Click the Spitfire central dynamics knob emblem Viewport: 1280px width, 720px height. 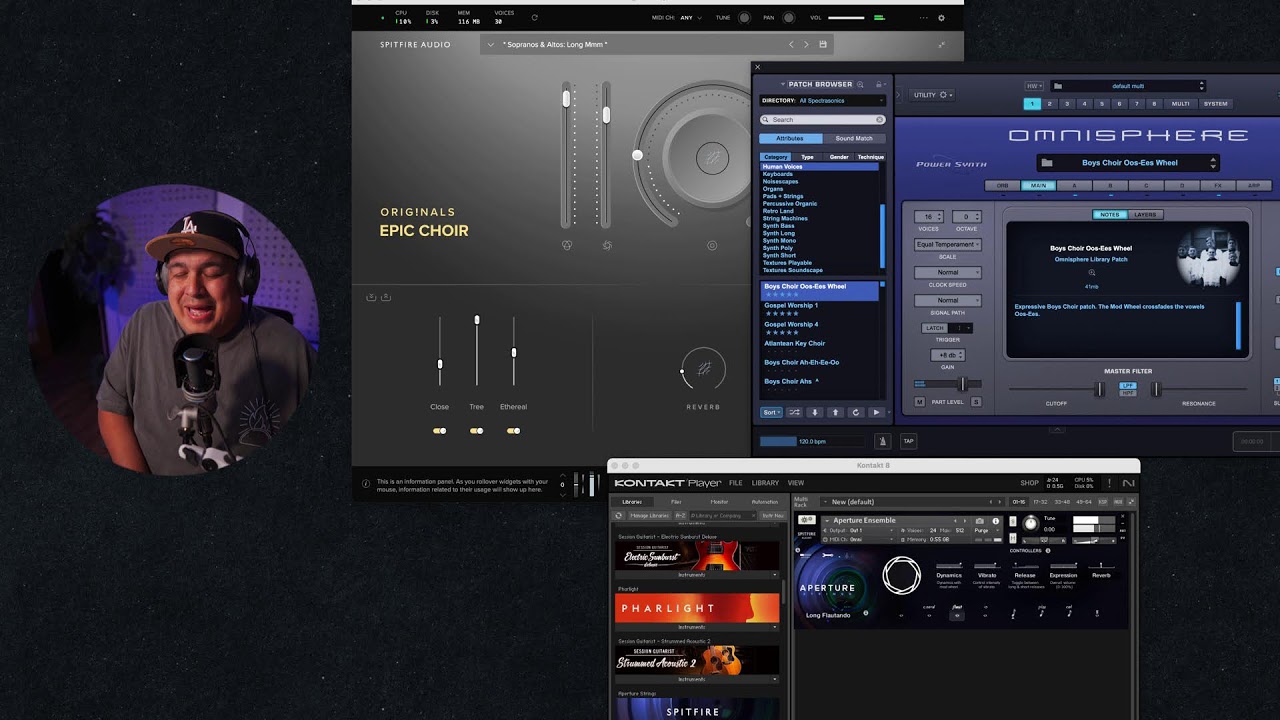712,158
